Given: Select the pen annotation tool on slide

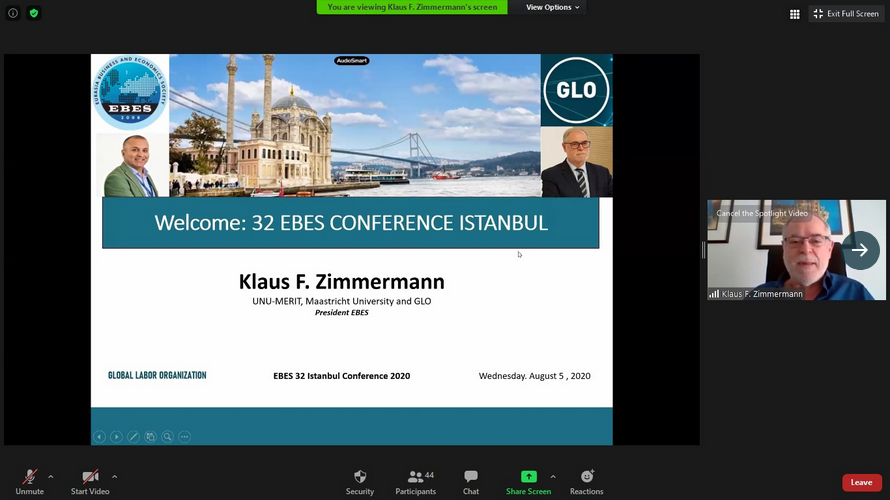Looking at the screenshot, I should (x=133, y=436).
